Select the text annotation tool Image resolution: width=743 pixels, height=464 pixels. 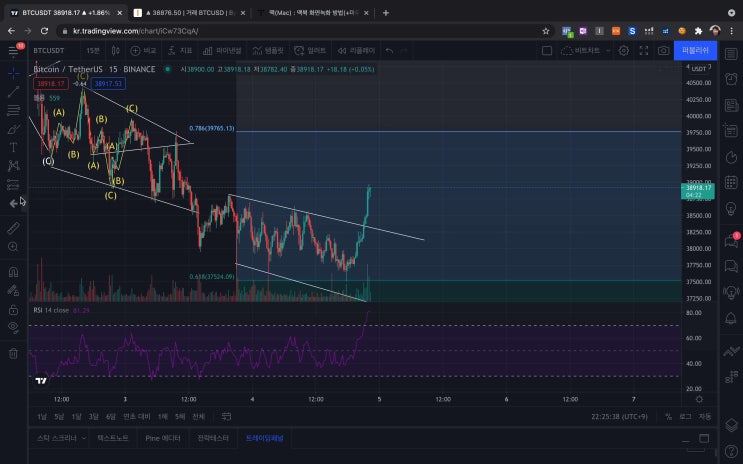click(13, 147)
